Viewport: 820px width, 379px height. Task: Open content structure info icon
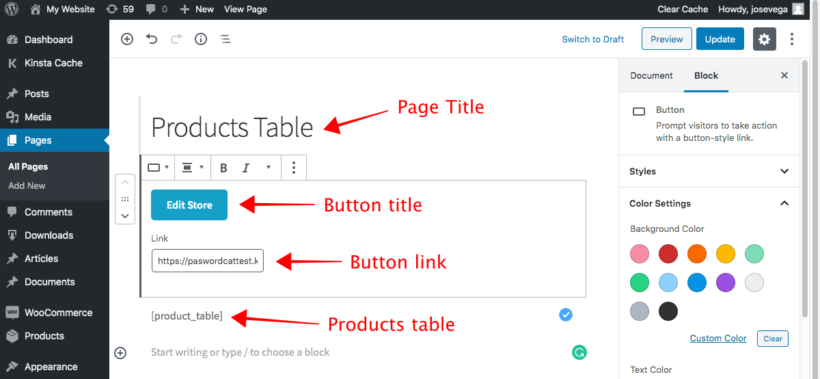201,39
